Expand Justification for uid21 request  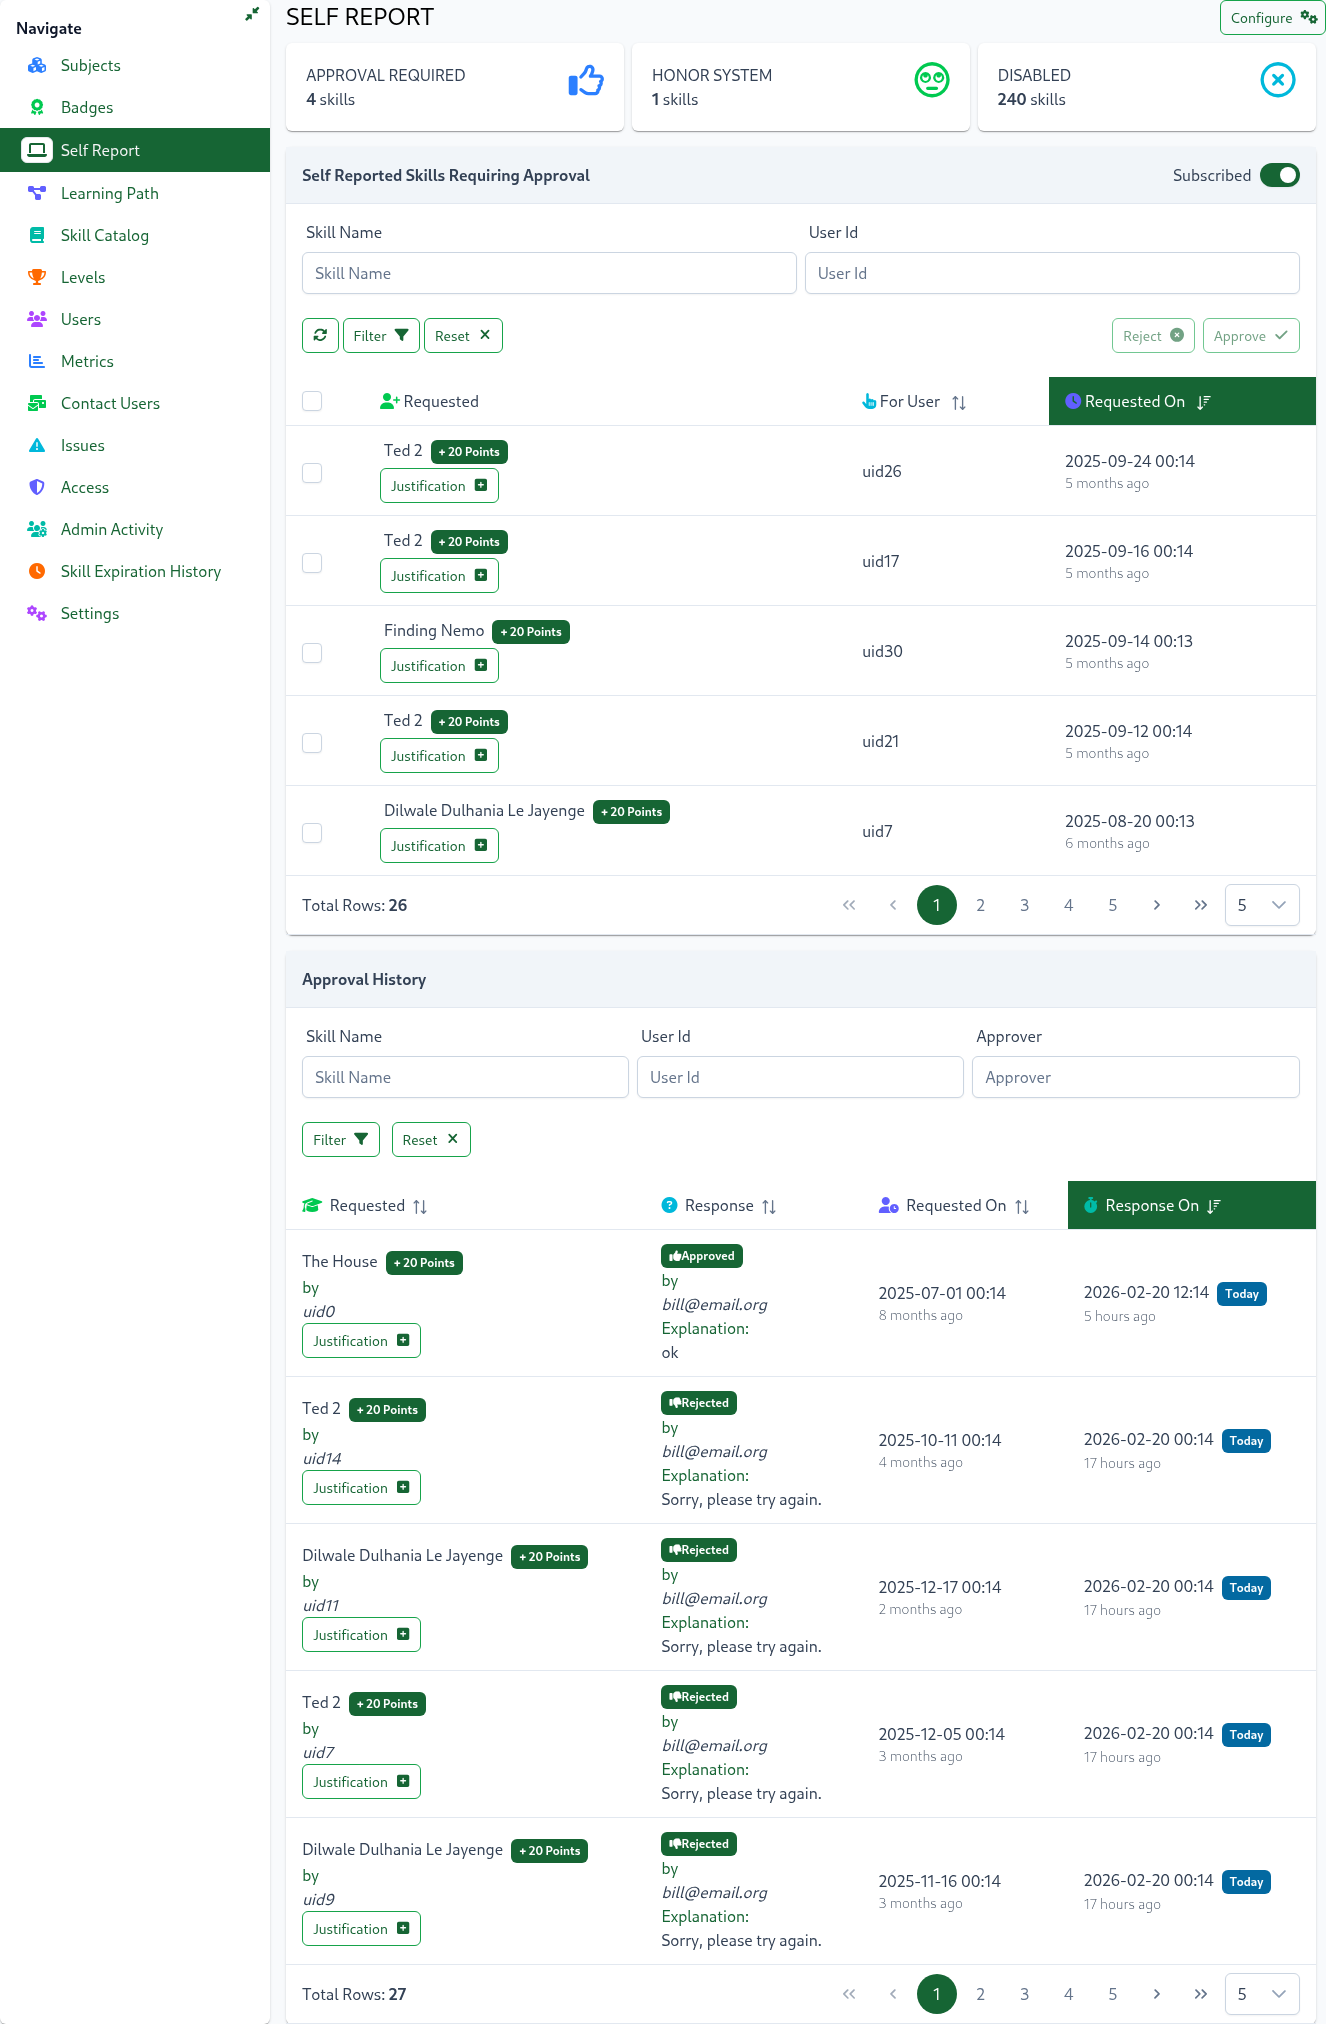(x=439, y=756)
